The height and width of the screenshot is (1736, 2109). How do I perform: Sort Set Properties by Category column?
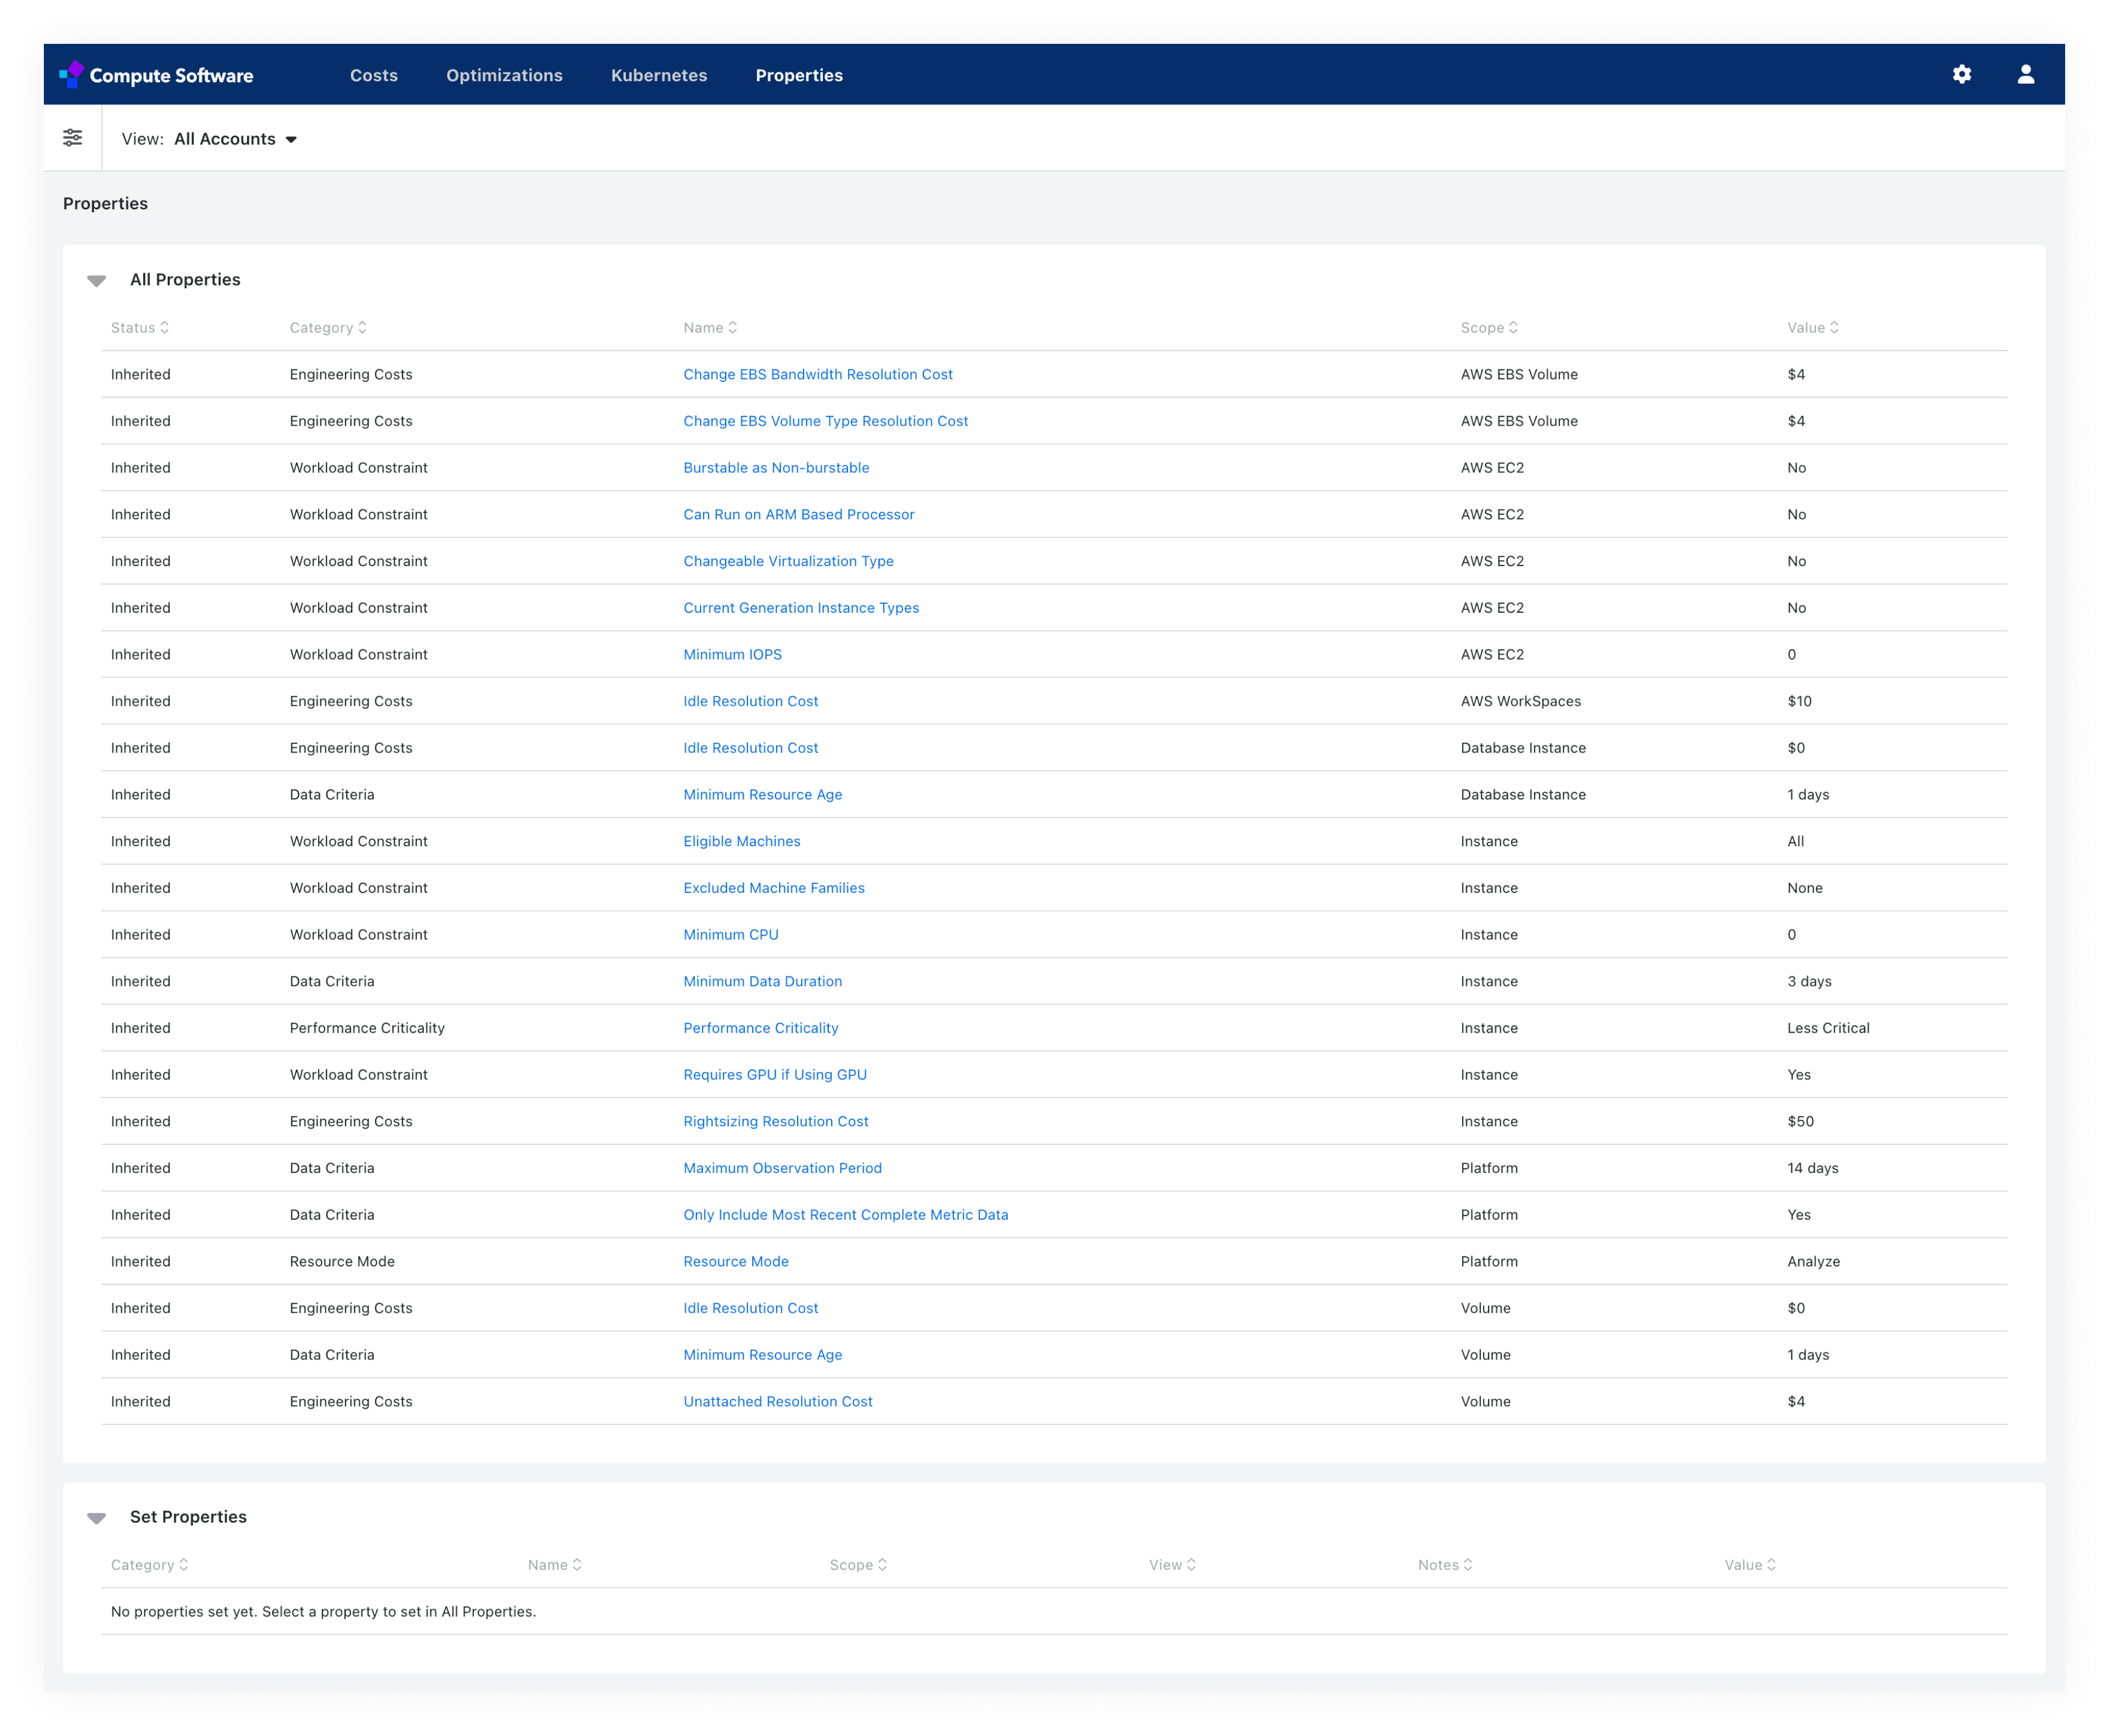pyautogui.click(x=149, y=1565)
